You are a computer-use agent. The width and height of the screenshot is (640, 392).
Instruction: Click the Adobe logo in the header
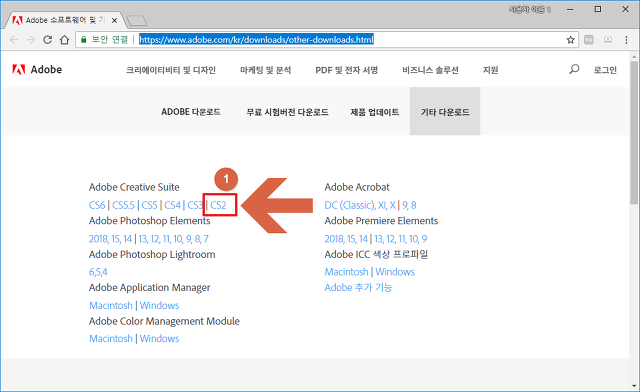(x=37, y=69)
